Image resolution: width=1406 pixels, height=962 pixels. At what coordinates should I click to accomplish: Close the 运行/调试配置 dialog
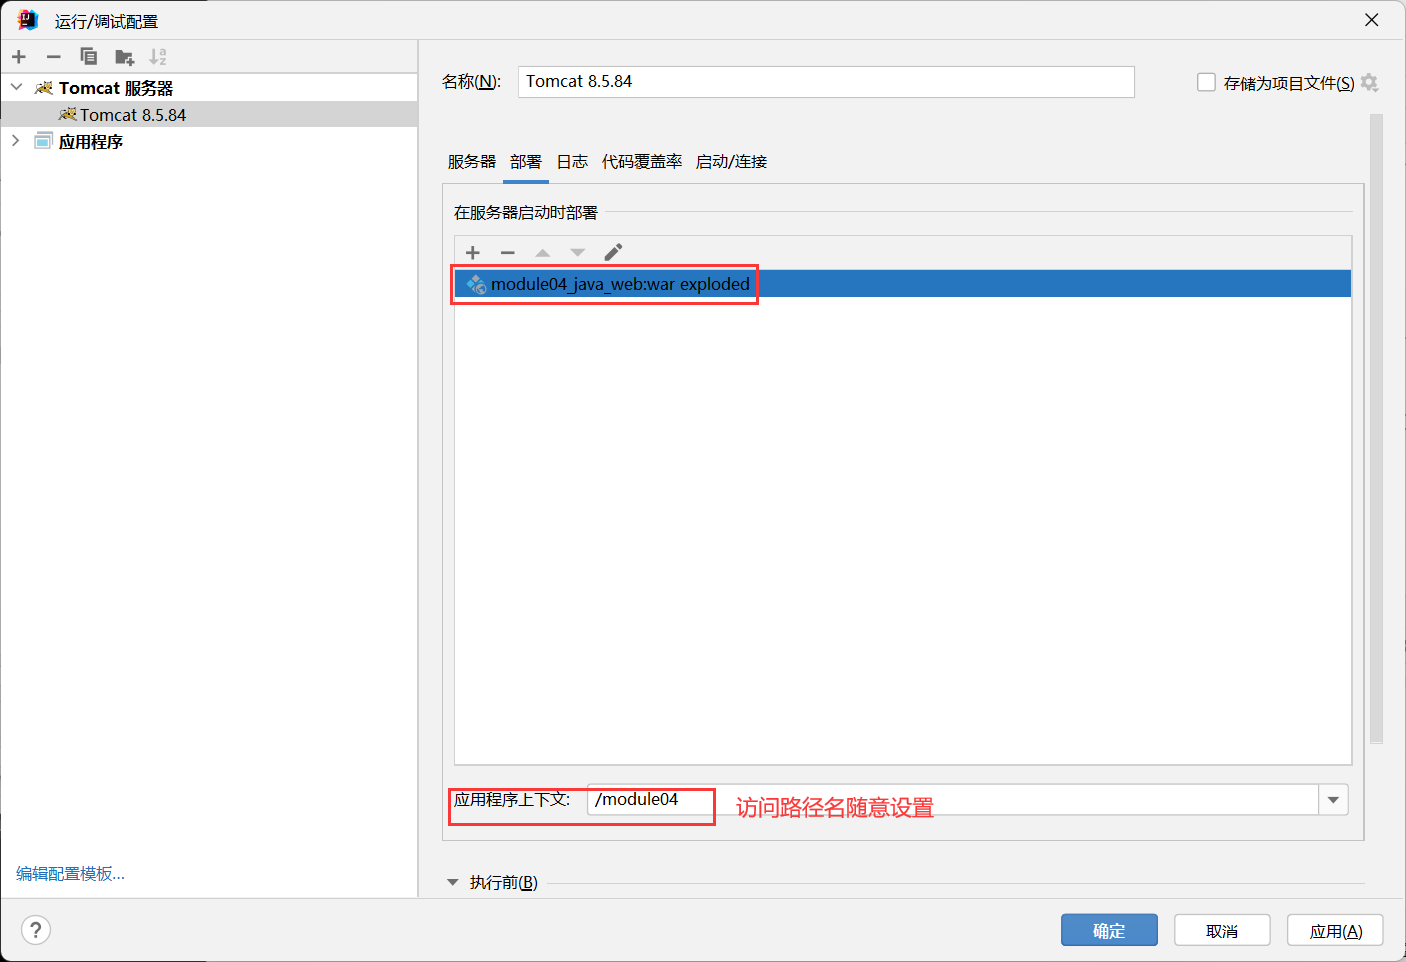[1372, 20]
